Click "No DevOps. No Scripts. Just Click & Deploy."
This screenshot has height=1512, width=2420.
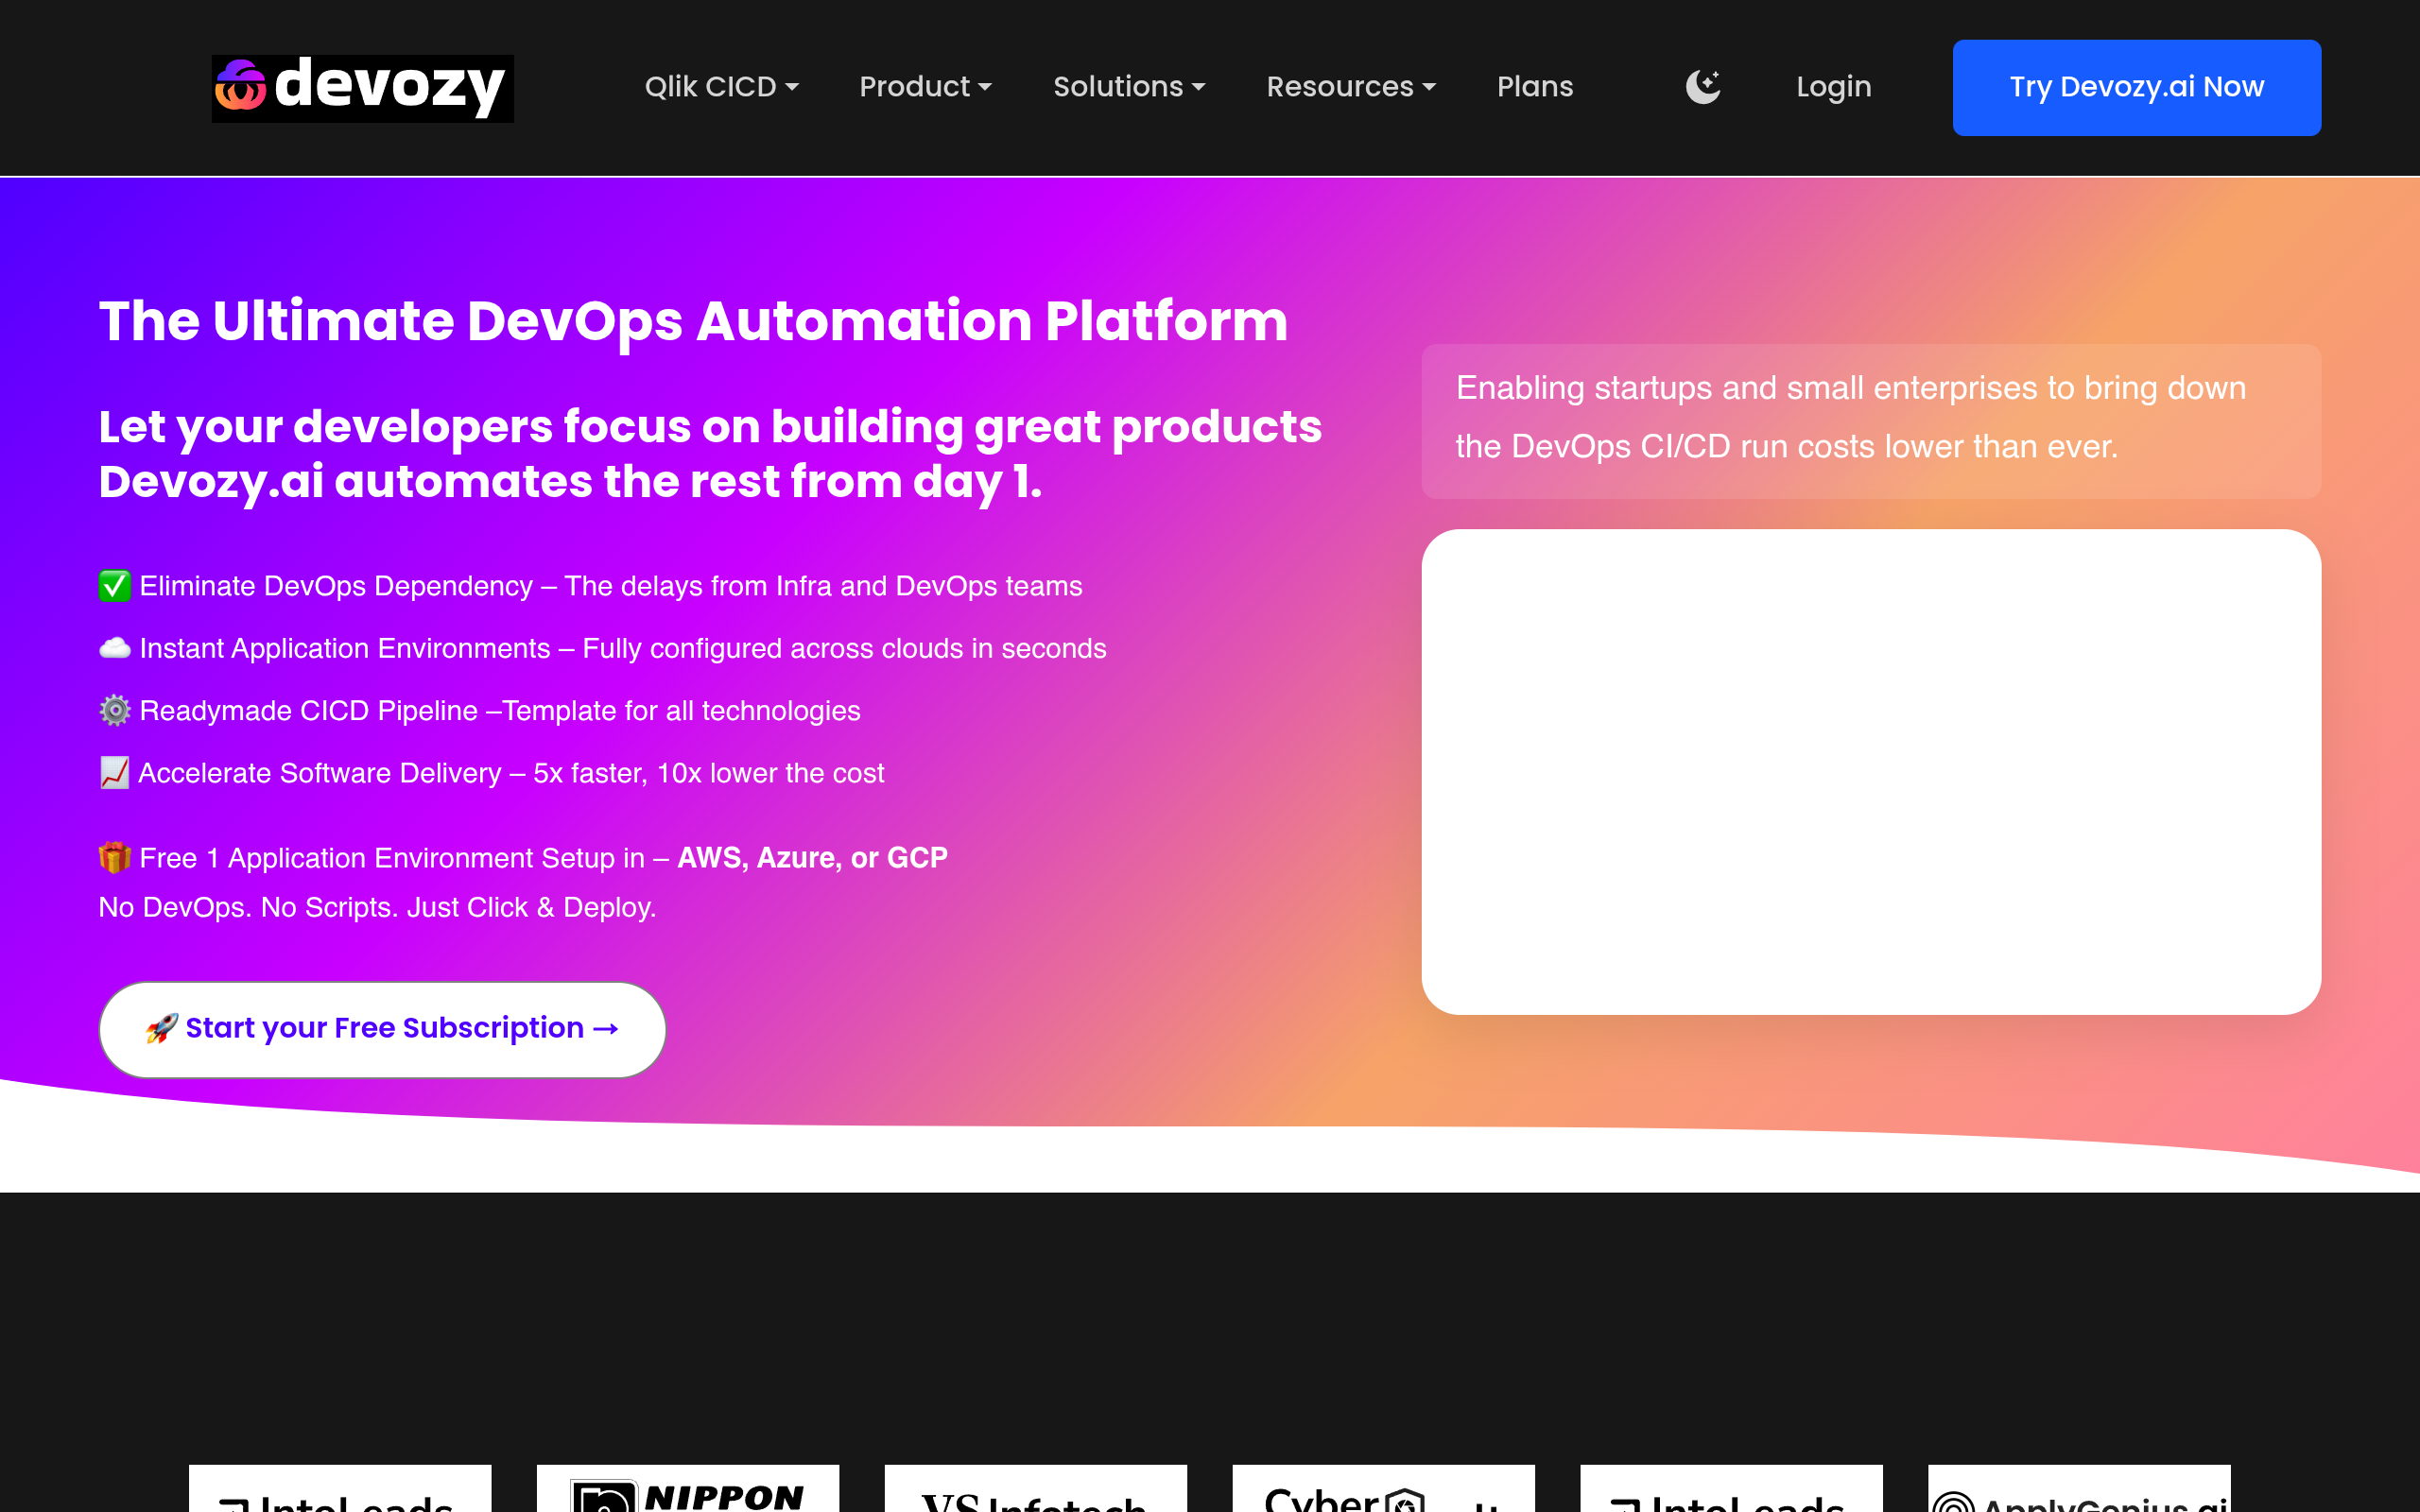click(x=377, y=907)
